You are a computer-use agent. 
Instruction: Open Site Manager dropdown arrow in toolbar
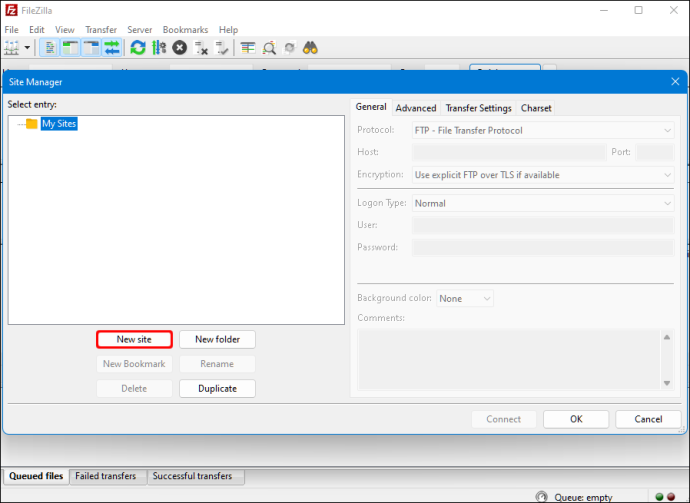tap(27, 48)
